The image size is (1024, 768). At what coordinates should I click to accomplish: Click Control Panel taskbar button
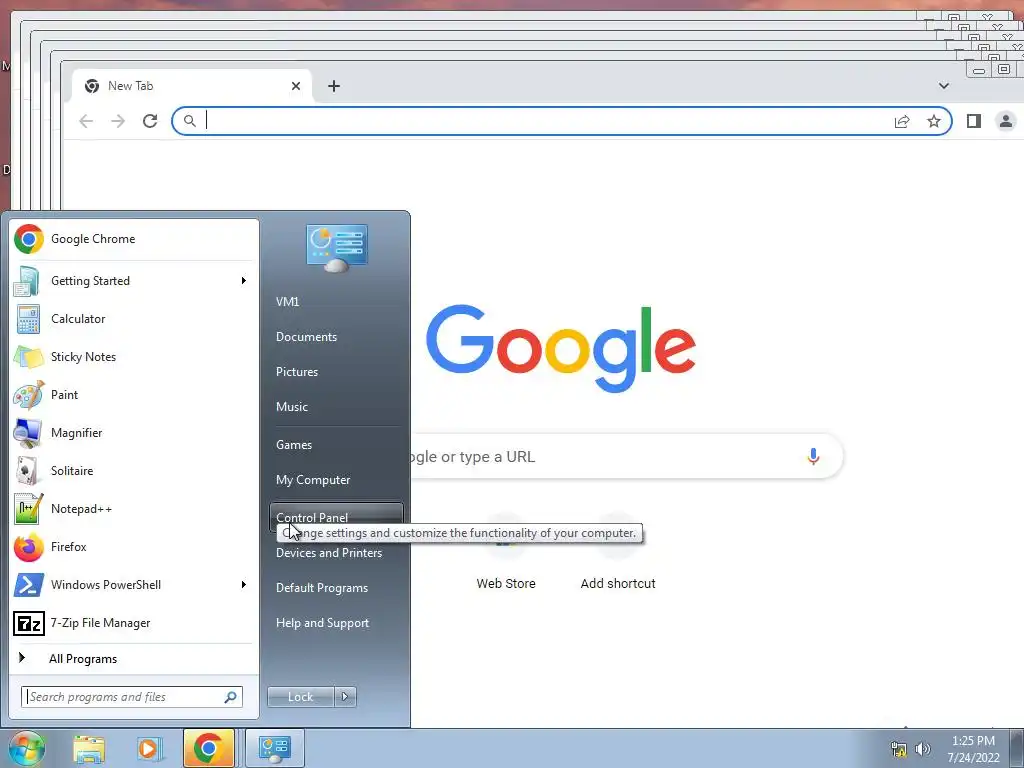[274, 748]
